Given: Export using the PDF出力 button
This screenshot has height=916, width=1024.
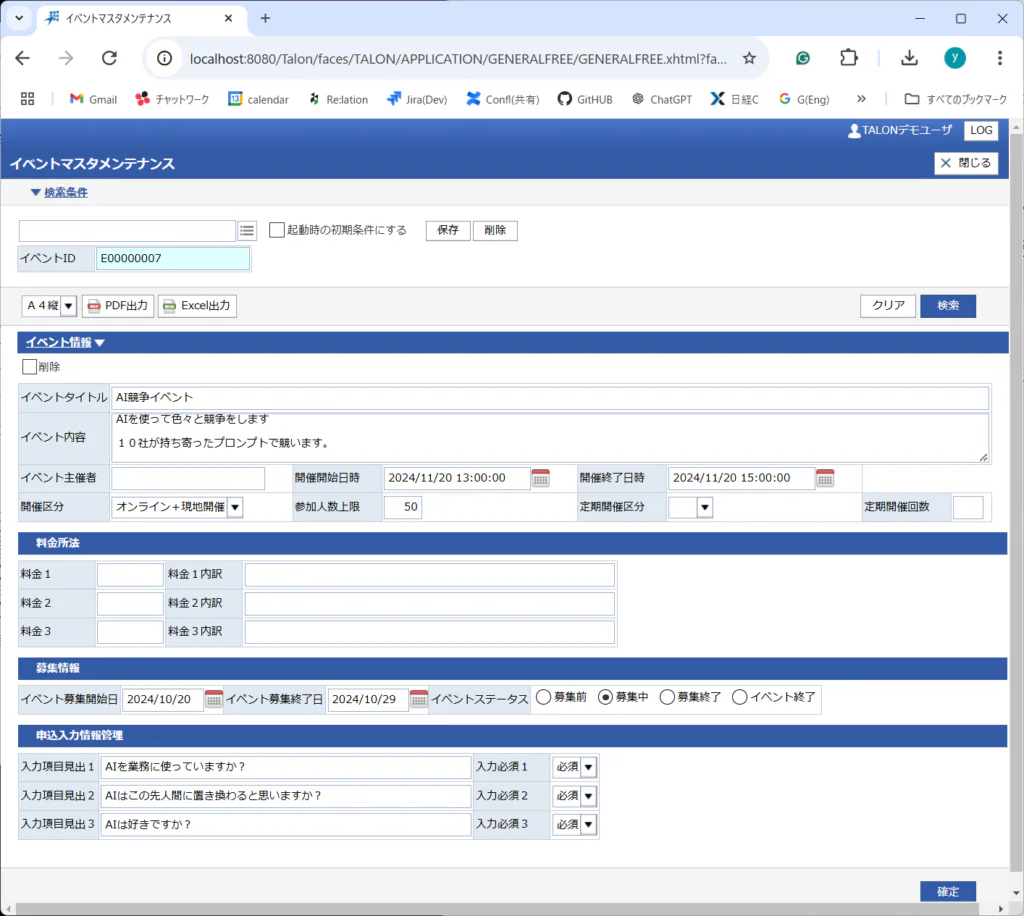Looking at the screenshot, I should [x=118, y=306].
